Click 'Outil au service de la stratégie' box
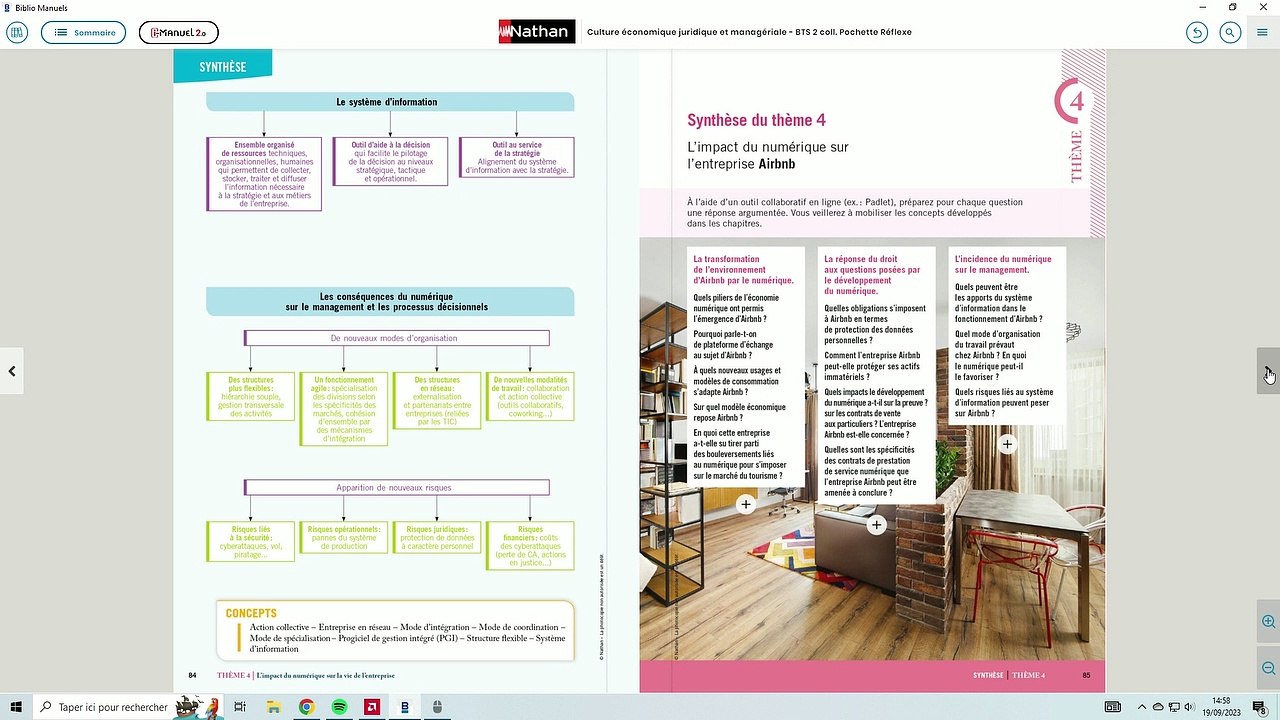Image resolution: width=1280 pixels, height=720 pixels. pyautogui.click(x=517, y=158)
